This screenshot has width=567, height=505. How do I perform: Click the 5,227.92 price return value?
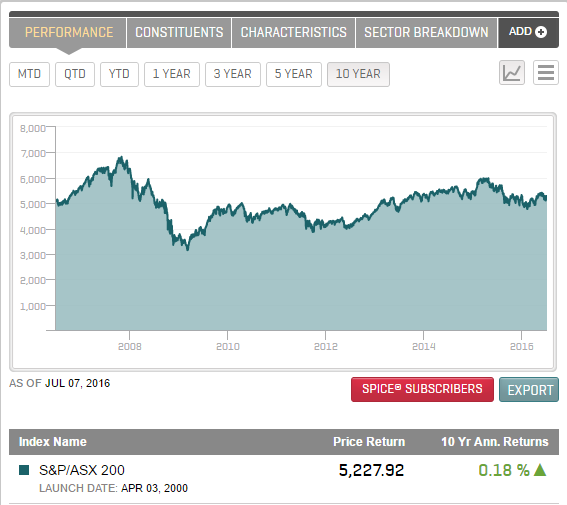371,470
